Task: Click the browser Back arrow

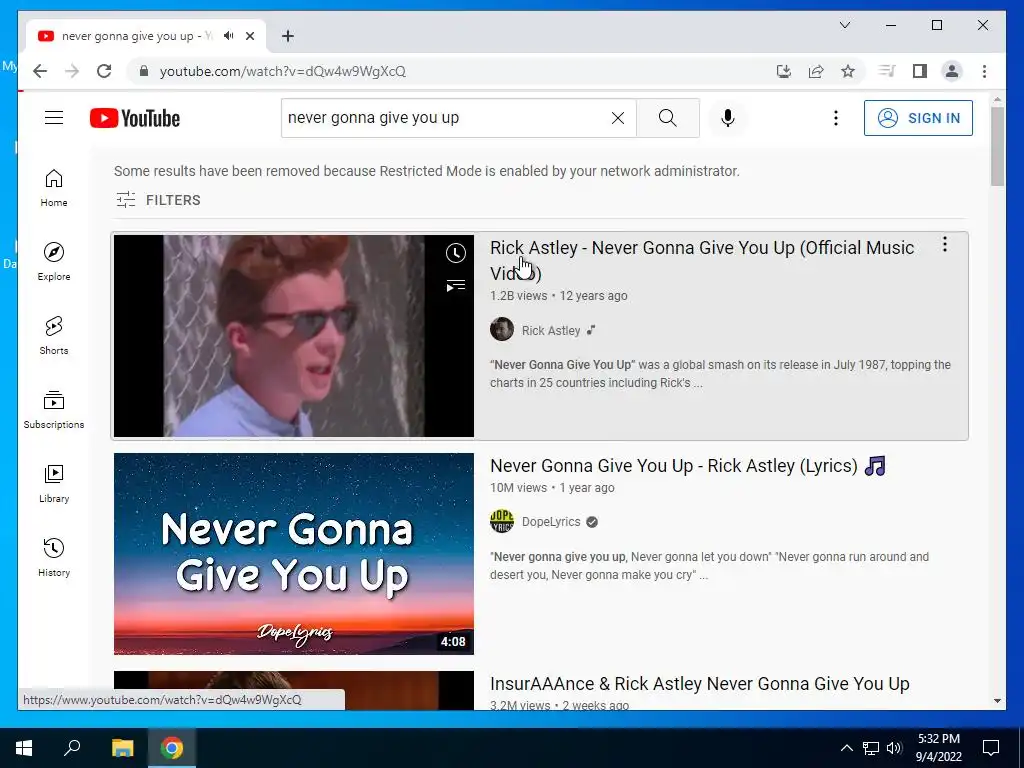Action: click(40, 71)
